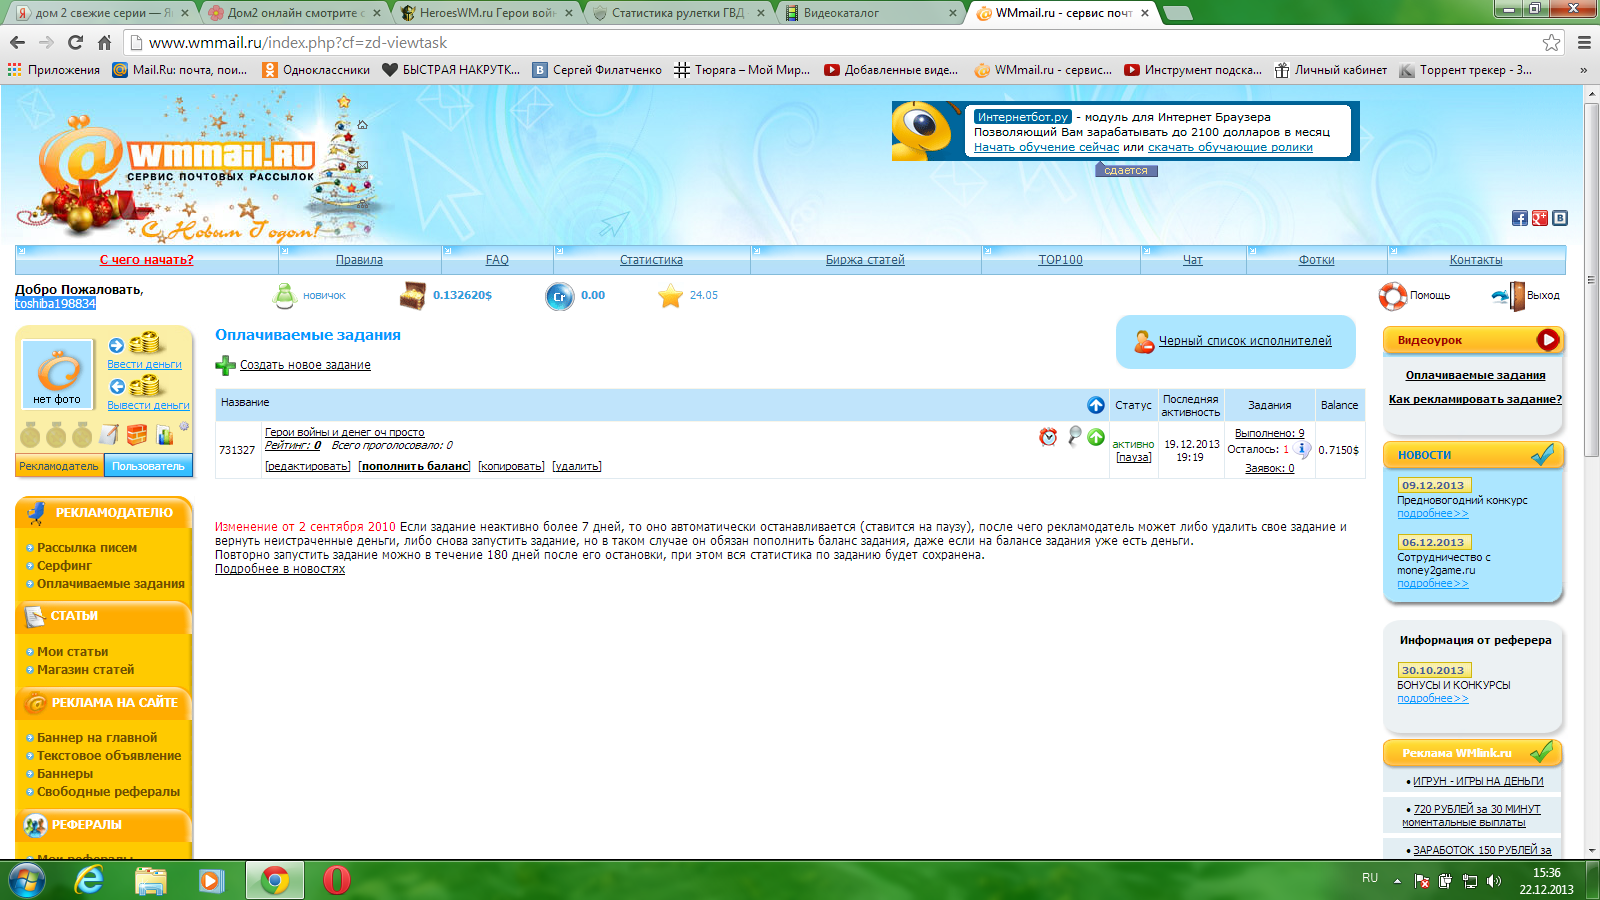This screenshot has width=1600, height=900.
Task: Click С чего начать? link
Action: tap(147, 260)
